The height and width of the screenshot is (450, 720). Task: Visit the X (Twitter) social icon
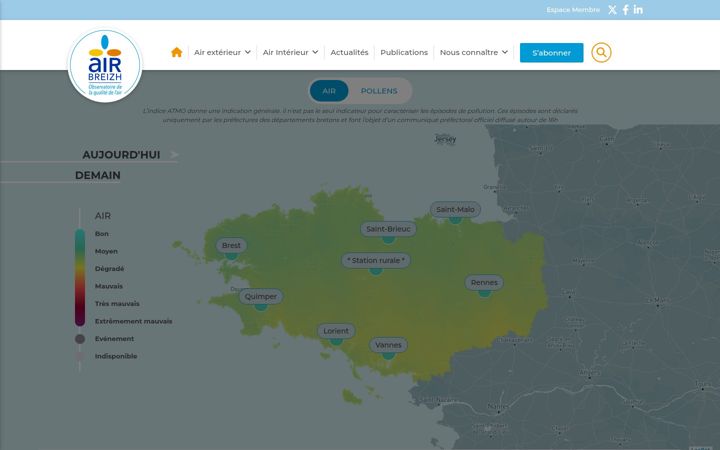pos(612,10)
